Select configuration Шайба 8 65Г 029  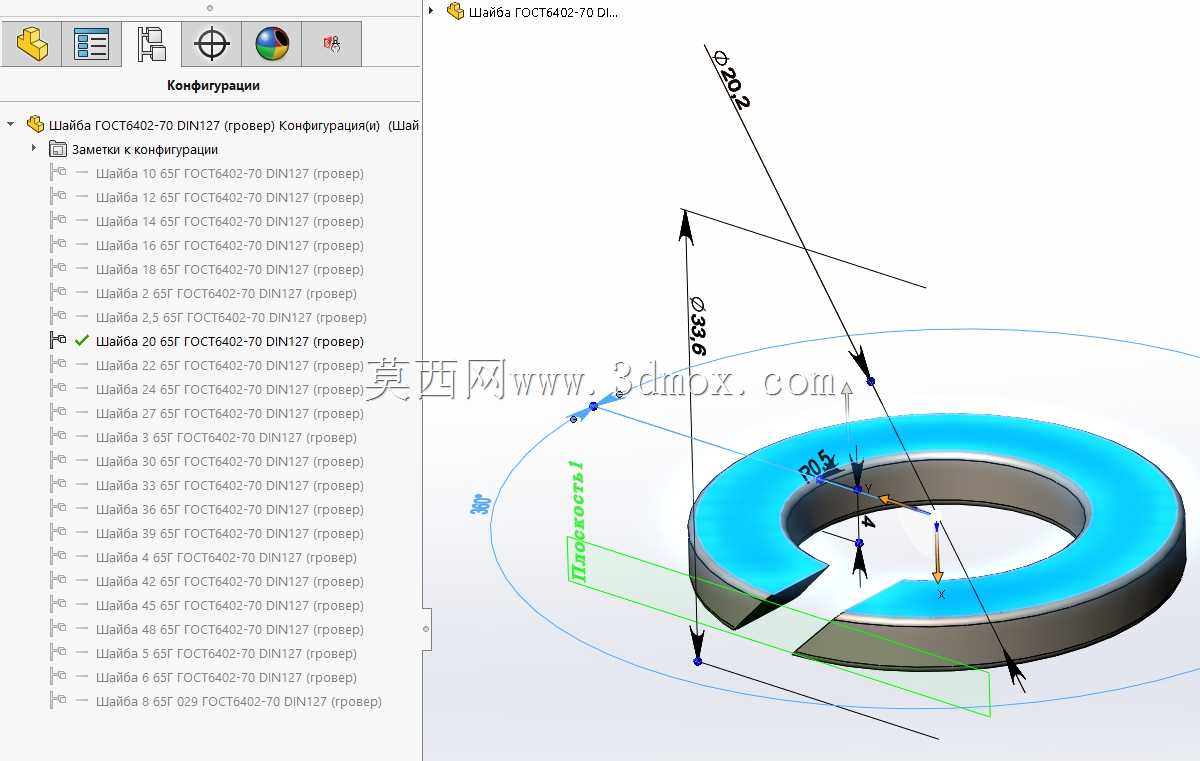239,701
